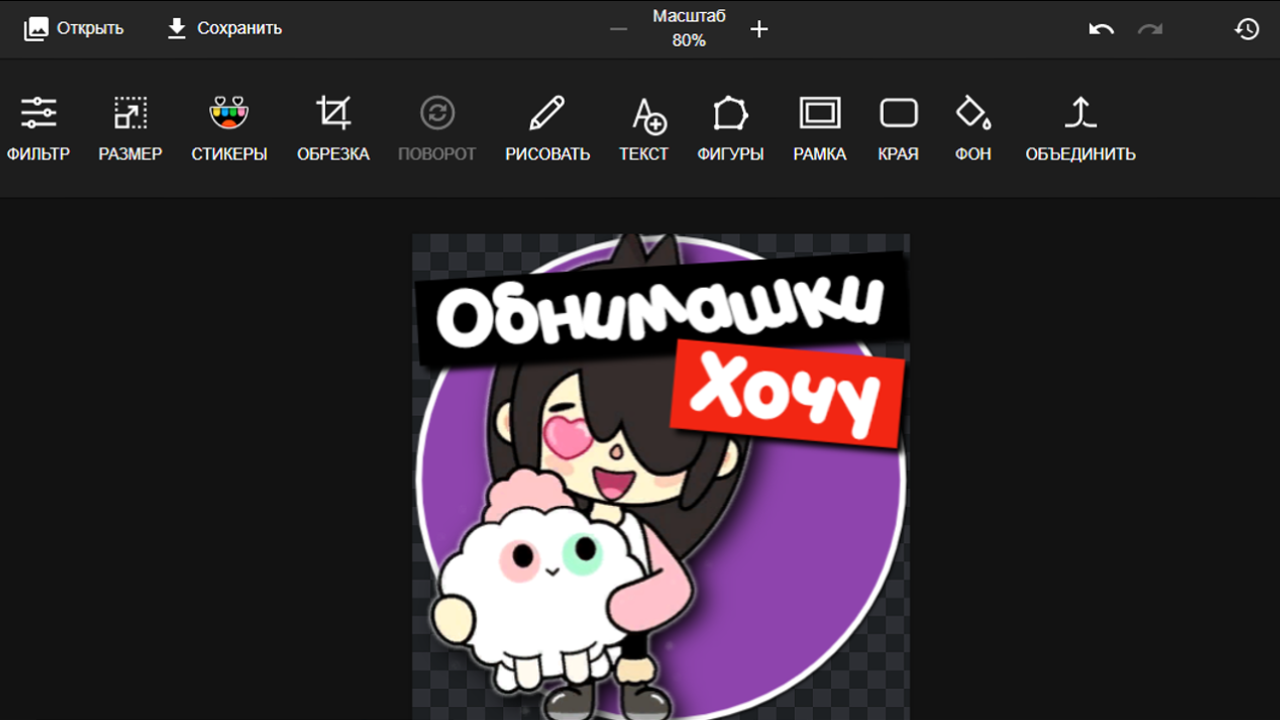This screenshot has height=720, width=1280.
Task: Select the Рисовать (Draw) pencil tool
Action: [x=546, y=125]
